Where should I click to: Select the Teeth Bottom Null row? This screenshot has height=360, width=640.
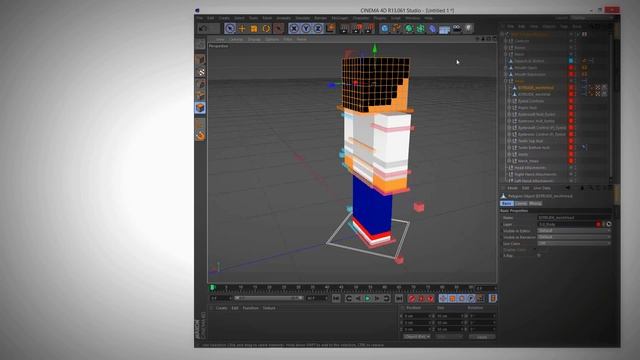click(x=533, y=148)
